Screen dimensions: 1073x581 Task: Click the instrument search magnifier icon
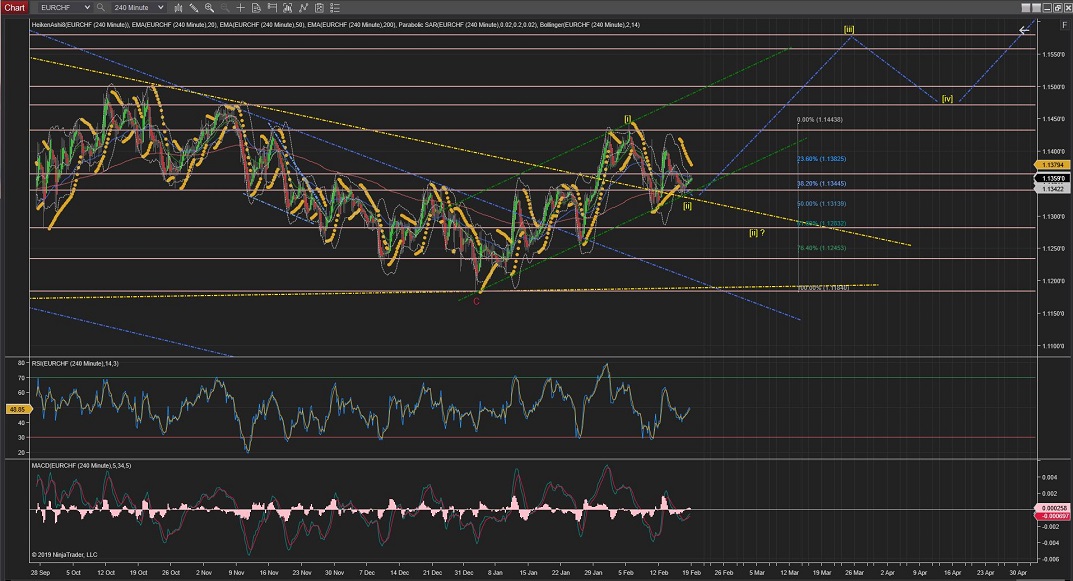(101, 8)
